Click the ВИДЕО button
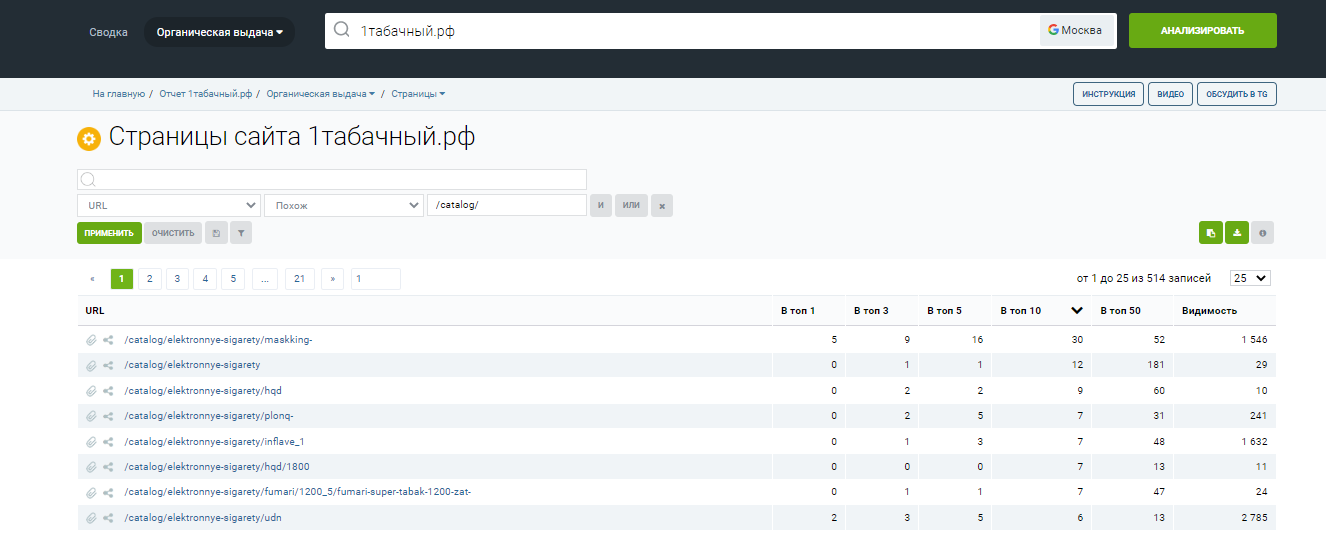This screenshot has height=535, width=1326. click(x=1170, y=94)
